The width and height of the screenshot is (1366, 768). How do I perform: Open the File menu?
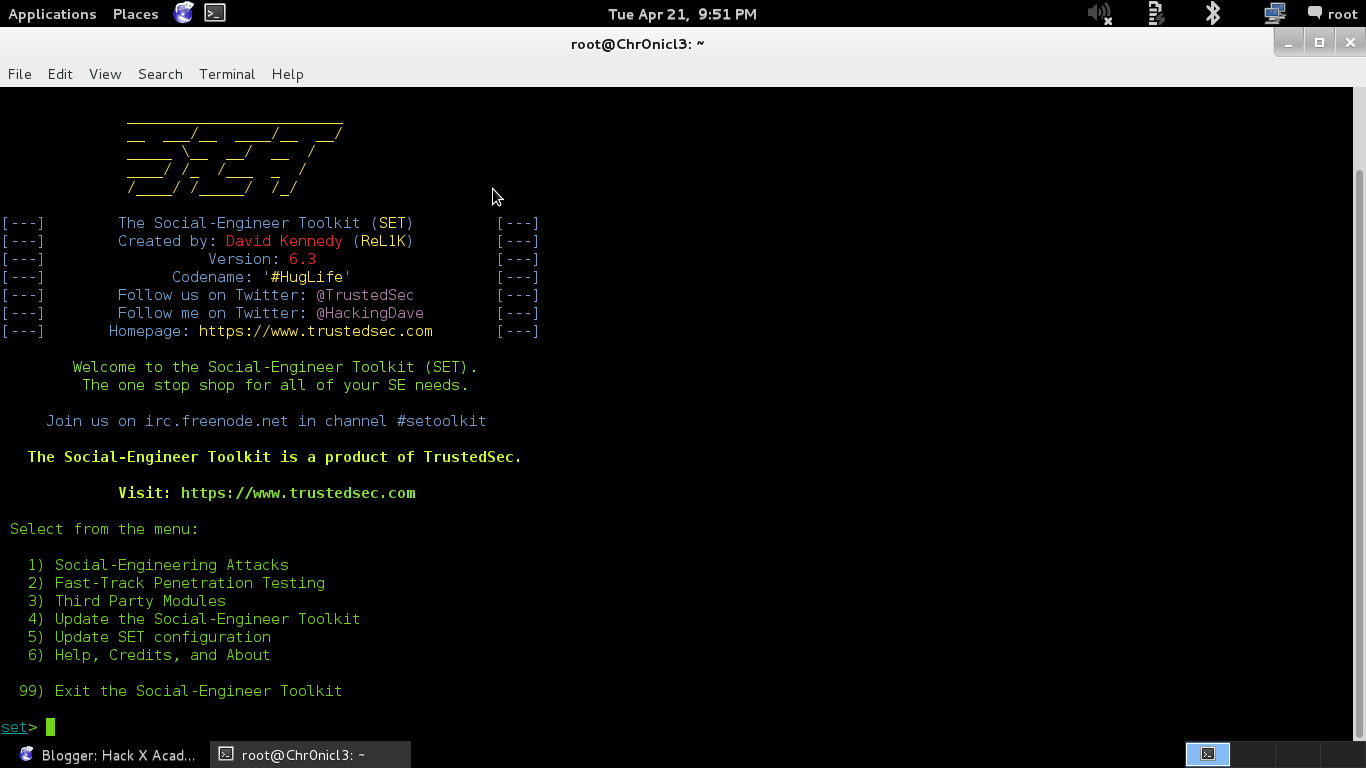pos(20,74)
